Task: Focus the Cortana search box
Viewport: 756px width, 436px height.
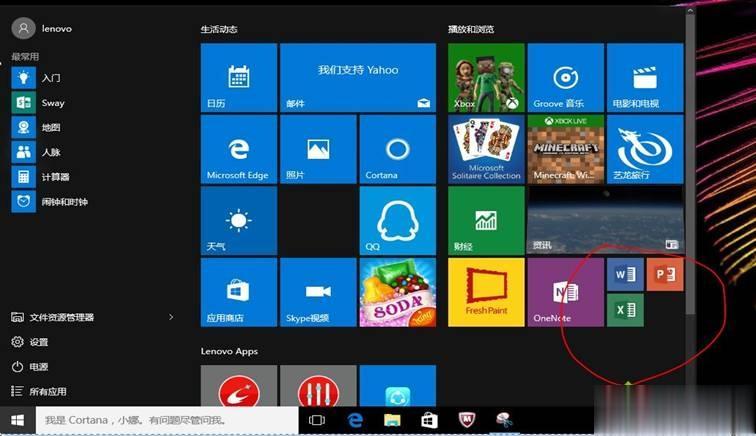Action: [x=167, y=421]
